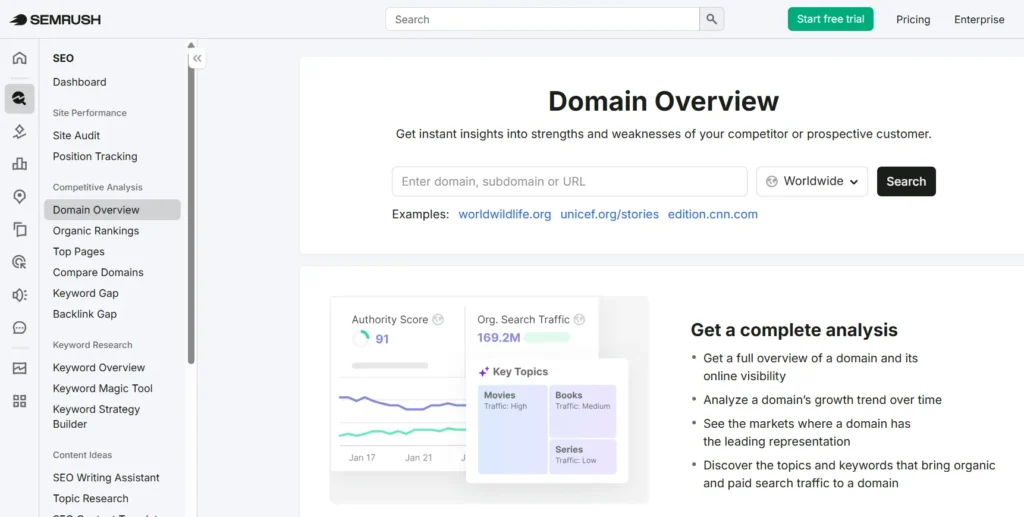Open the chat bubble icon in rail
Viewport: 1024px width, 517px height.
(20, 328)
